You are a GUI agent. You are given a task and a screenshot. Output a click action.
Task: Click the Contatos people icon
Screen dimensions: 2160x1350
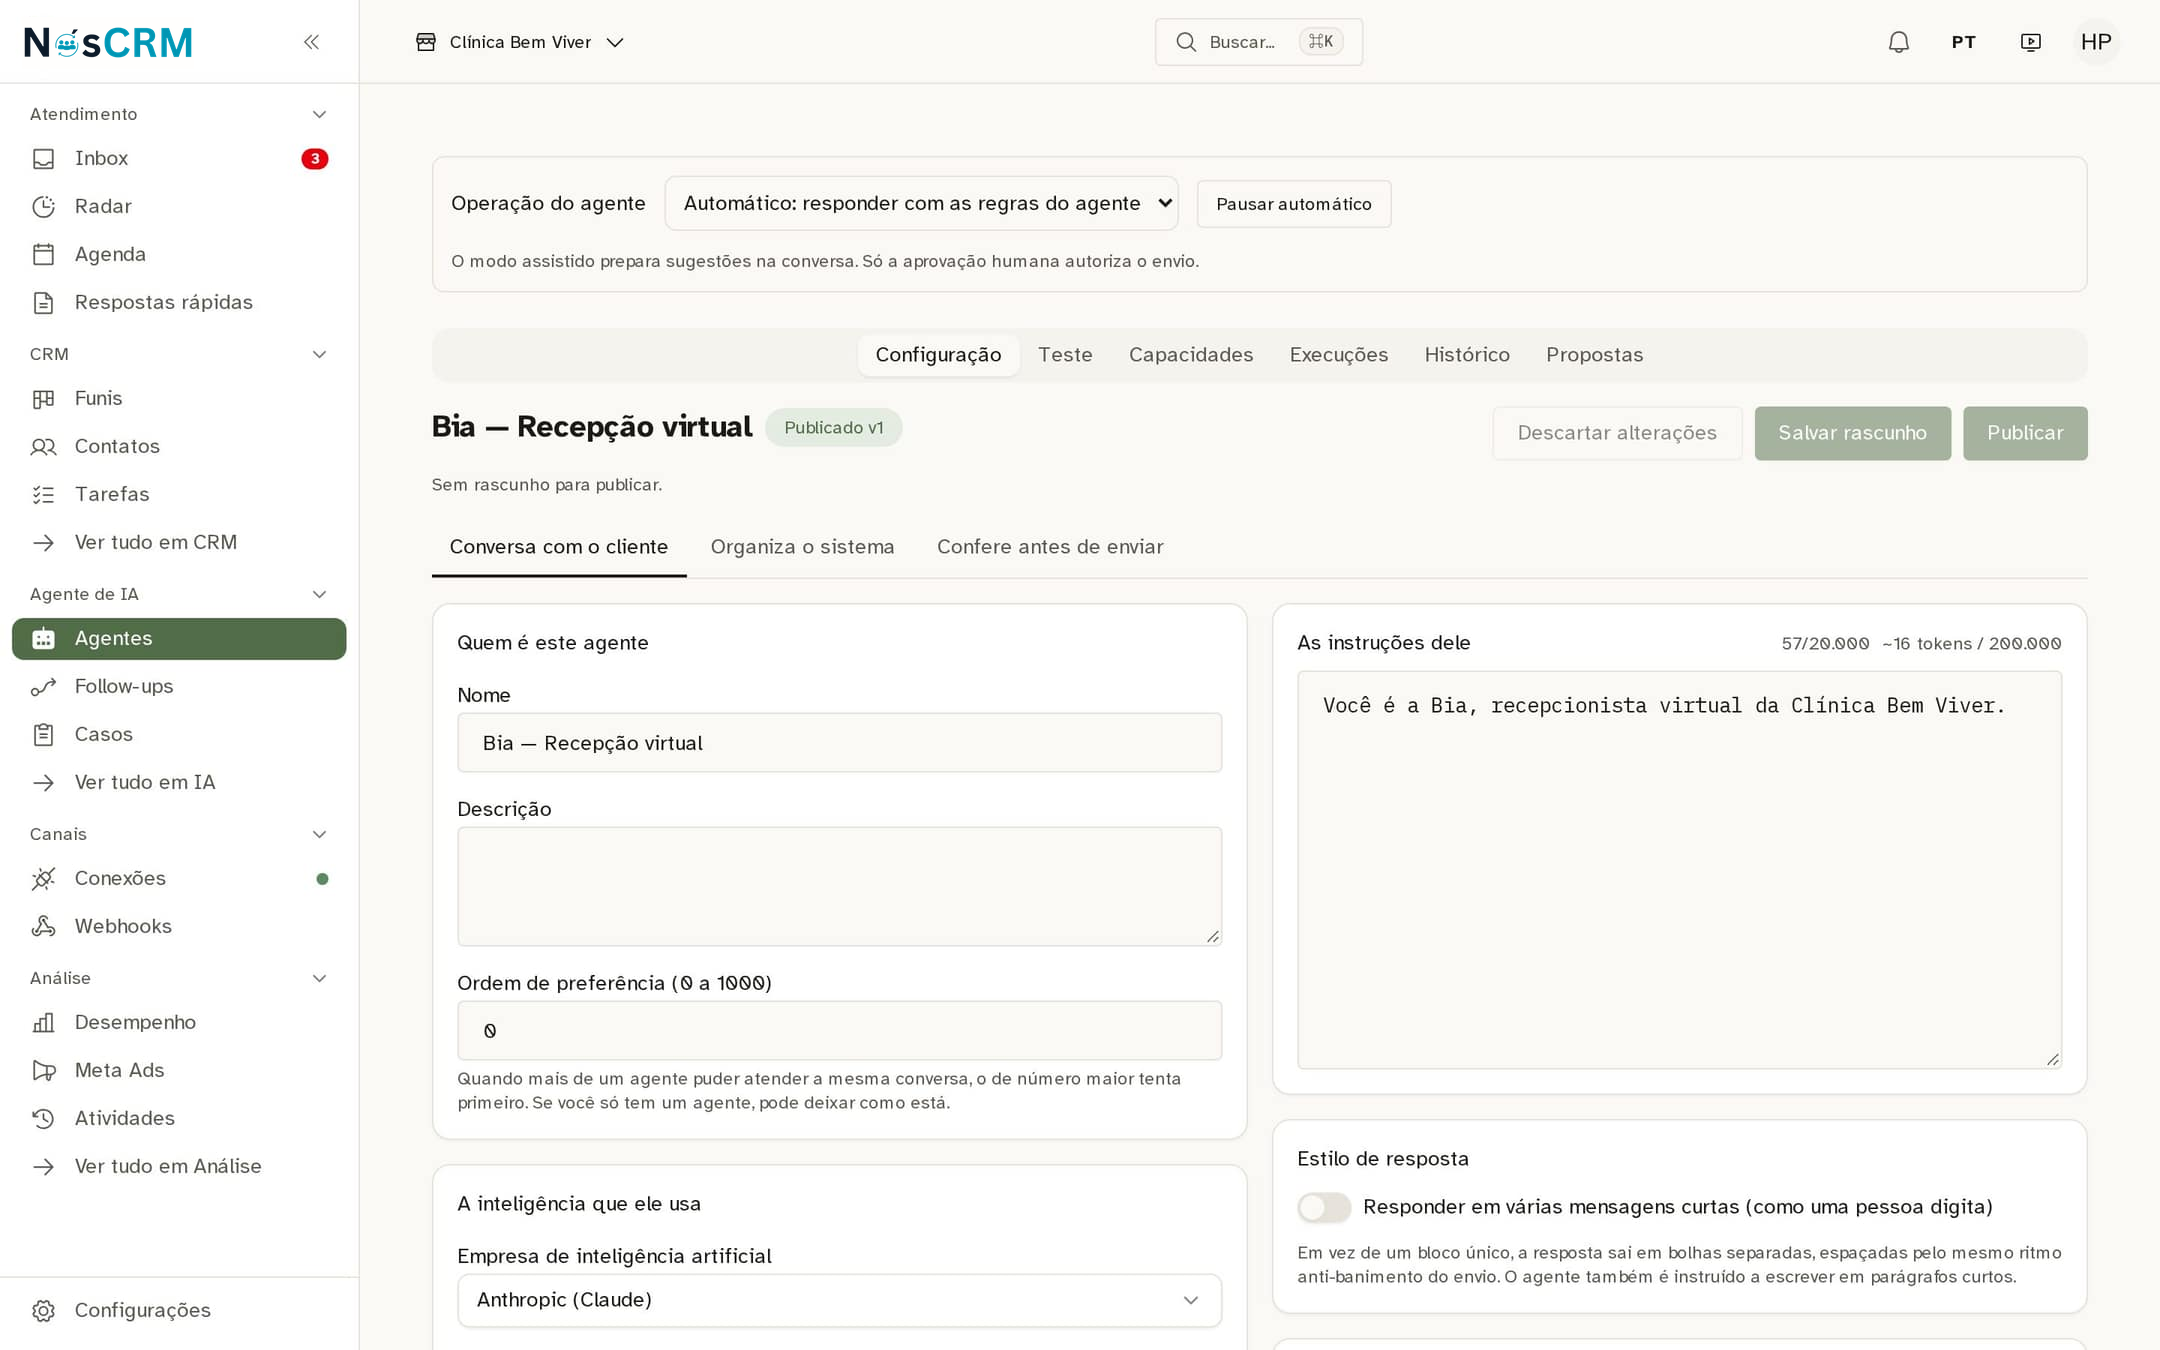[43, 446]
